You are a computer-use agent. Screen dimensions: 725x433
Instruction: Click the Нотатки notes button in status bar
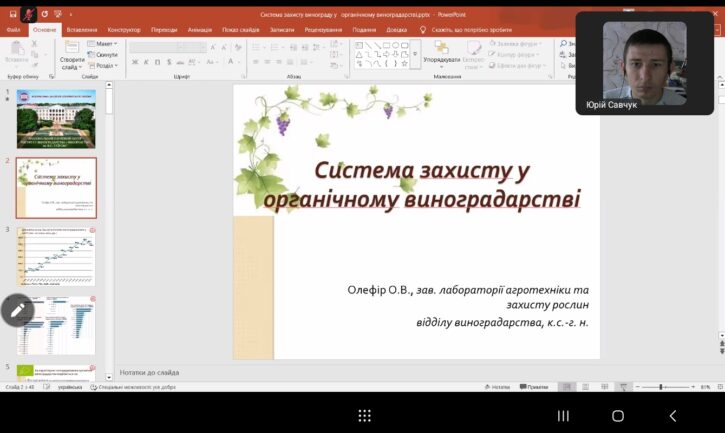497,387
